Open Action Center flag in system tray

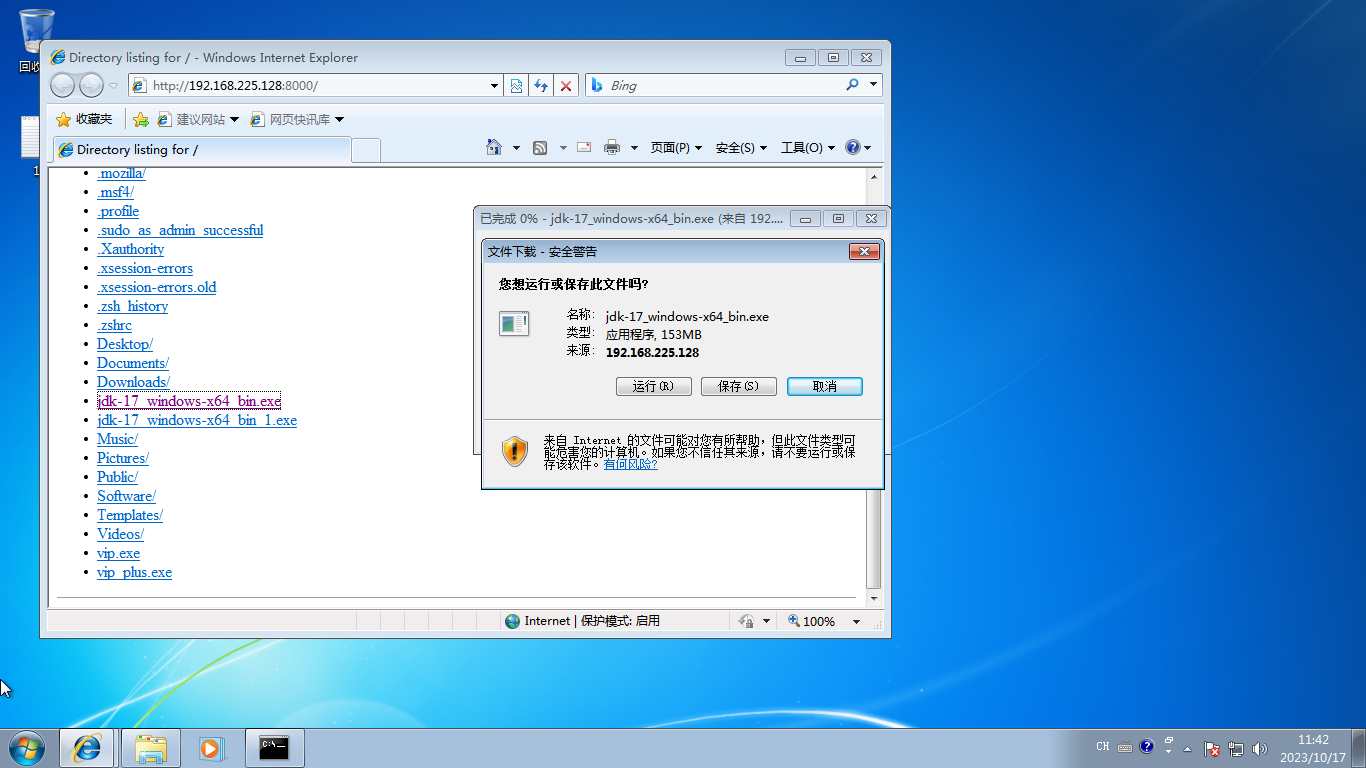[x=1210, y=746]
